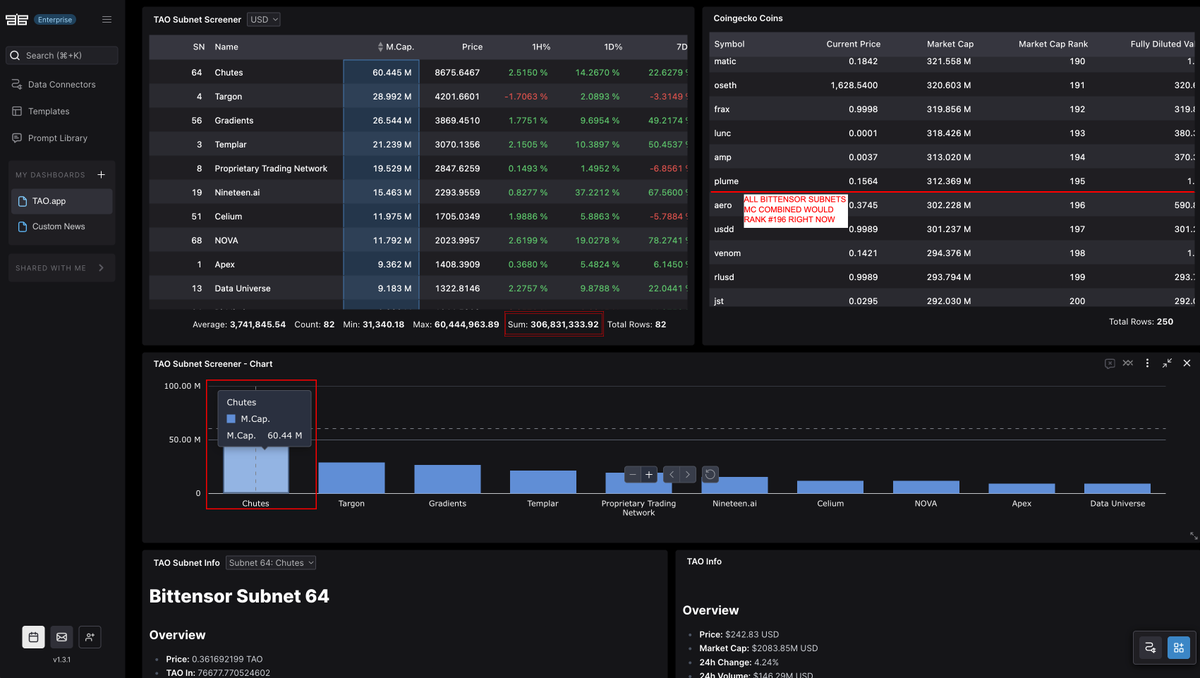Image resolution: width=1200 pixels, height=678 pixels.
Task: Minimize the chart with collapse arrows icon
Action: 1167,363
